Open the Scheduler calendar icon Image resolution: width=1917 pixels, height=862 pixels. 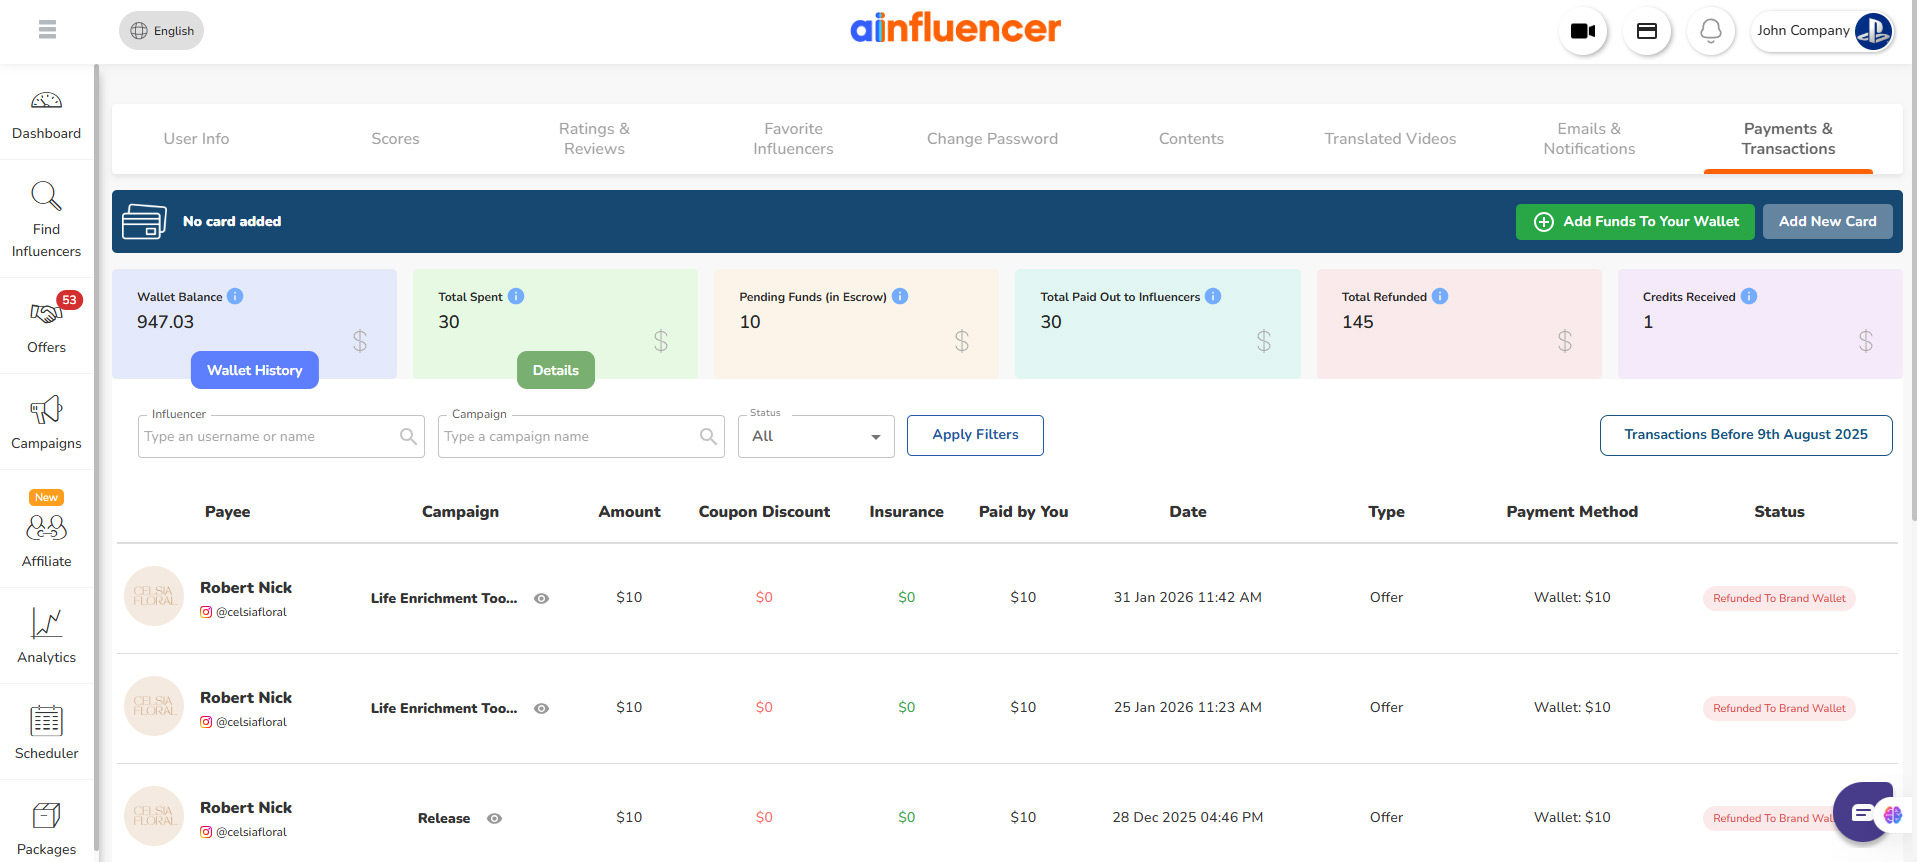pos(46,720)
